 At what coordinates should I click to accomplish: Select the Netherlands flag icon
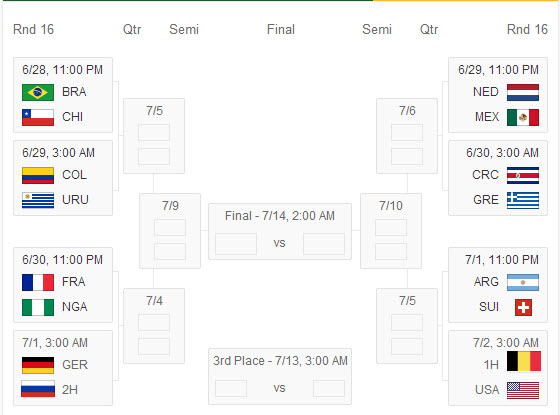click(x=523, y=92)
